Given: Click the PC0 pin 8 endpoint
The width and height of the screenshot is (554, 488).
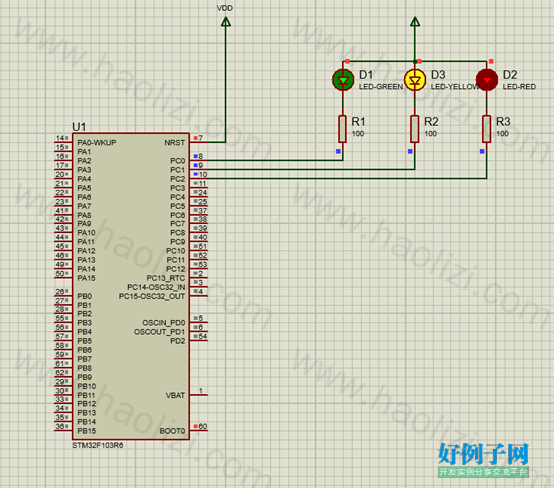Looking at the screenshot, I should point(195,156).
